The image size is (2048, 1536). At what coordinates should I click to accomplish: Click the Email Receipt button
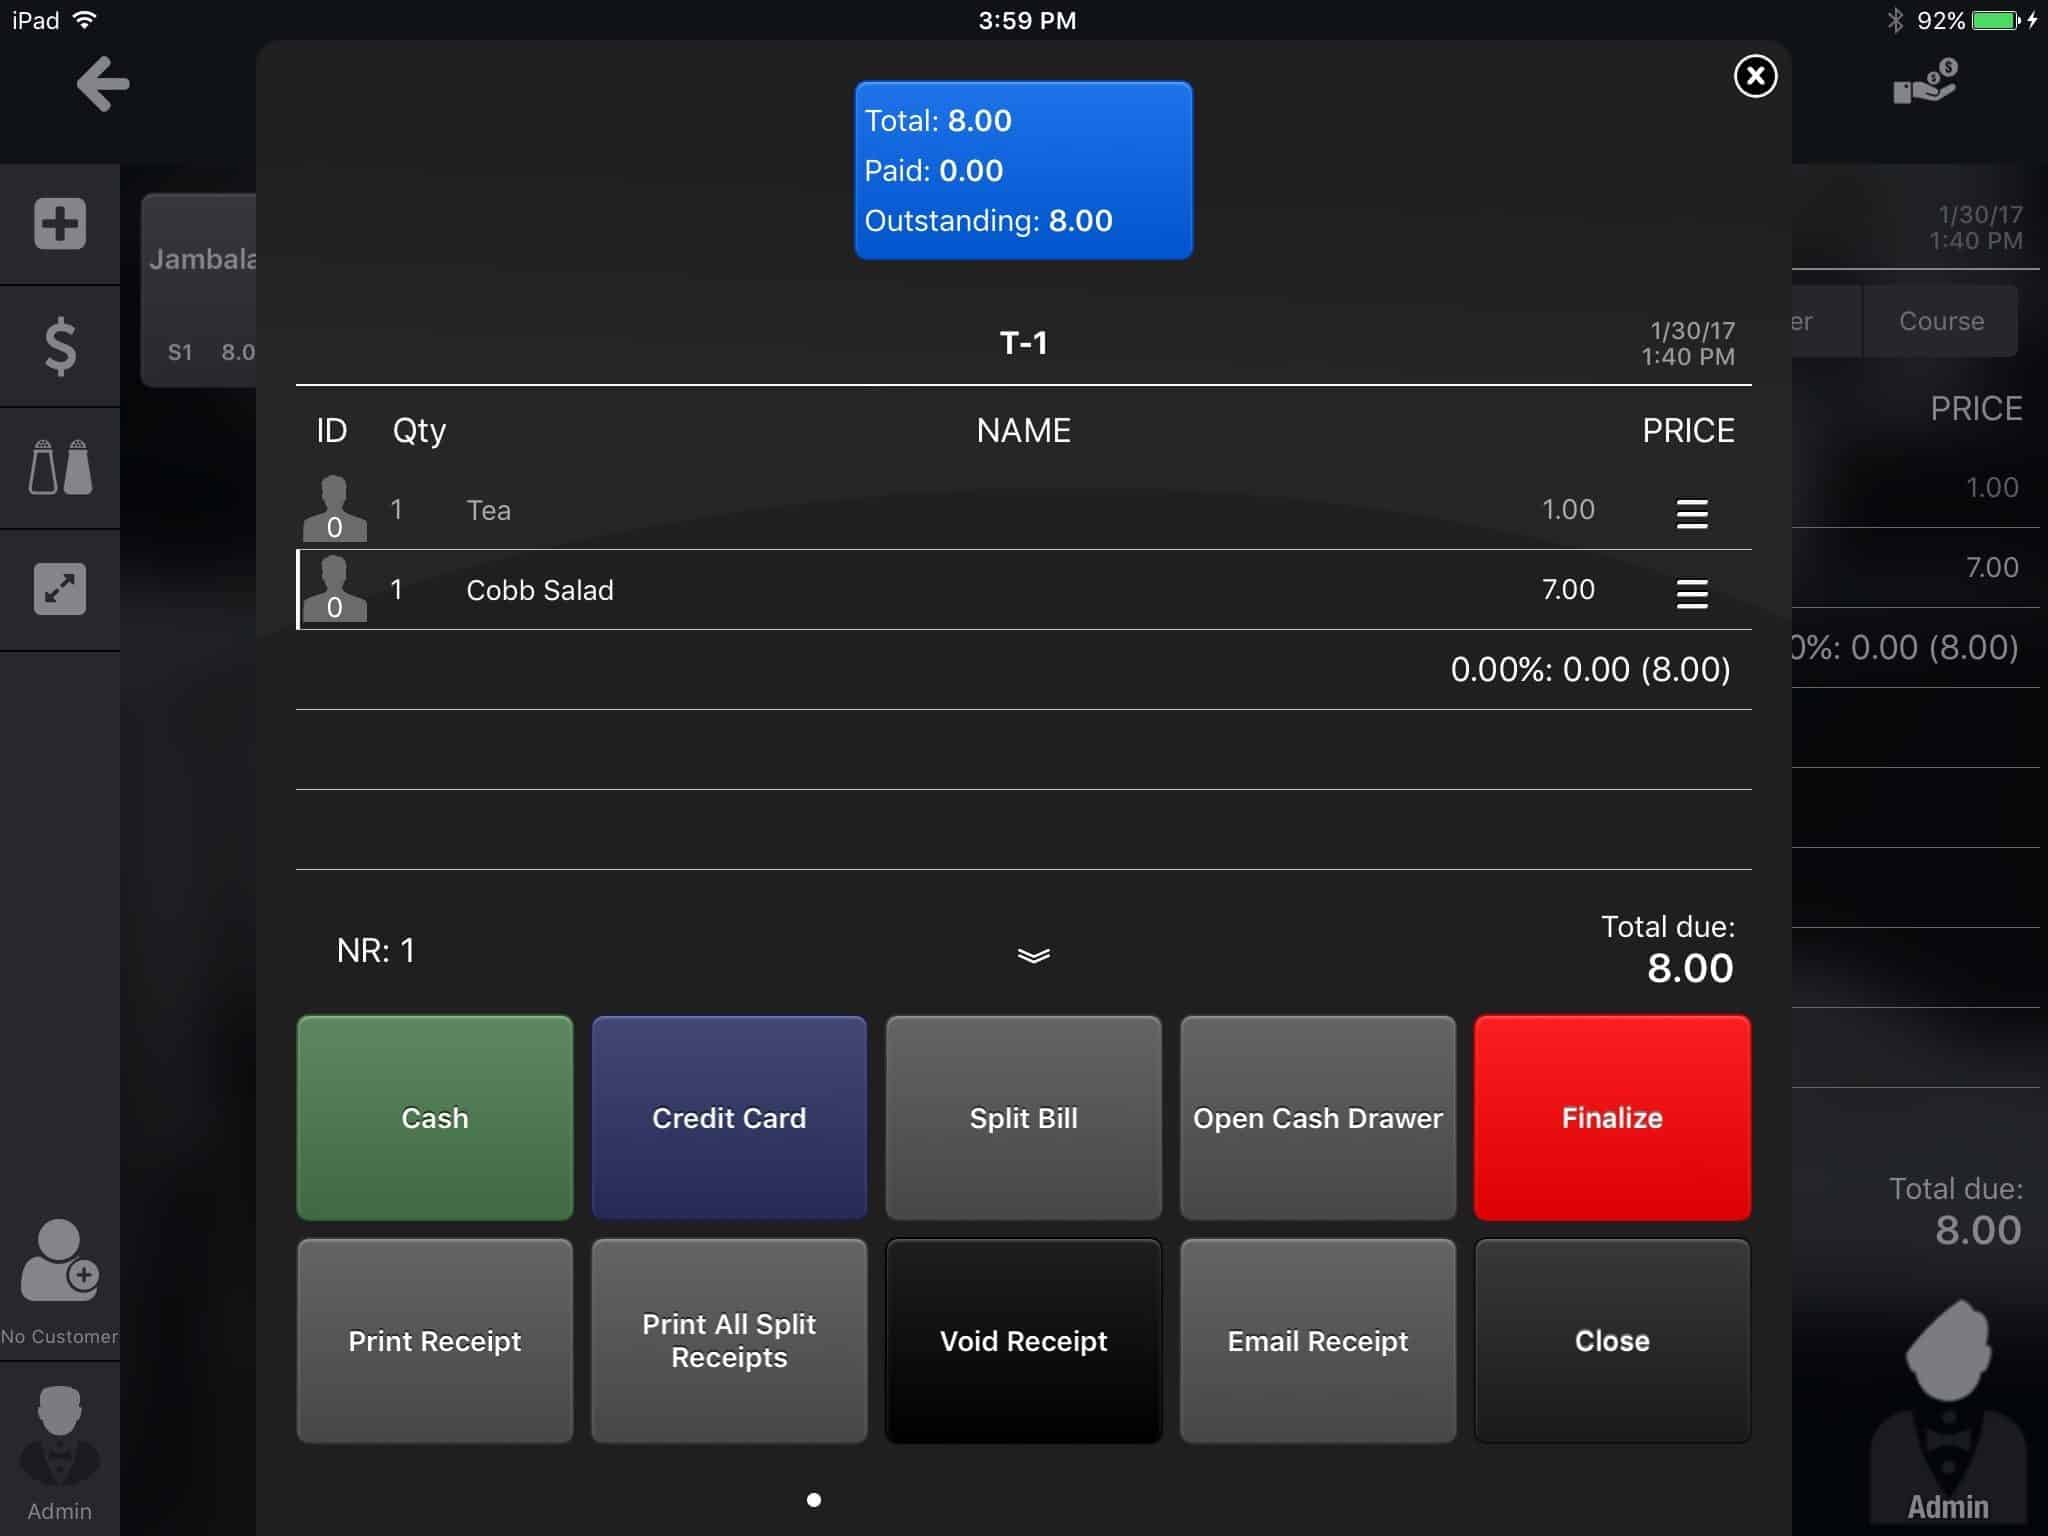[1318, 1341]
